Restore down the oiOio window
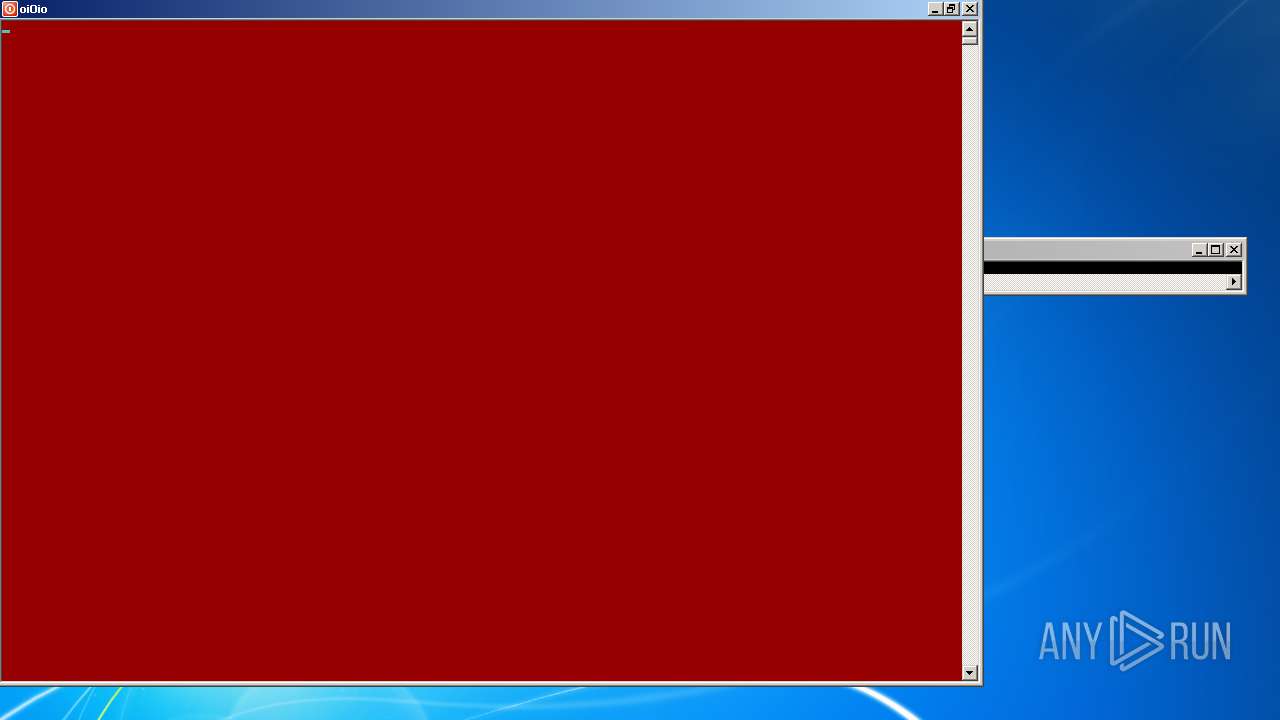This screenshot has width=1280, height=720. (x=952, y=9)
